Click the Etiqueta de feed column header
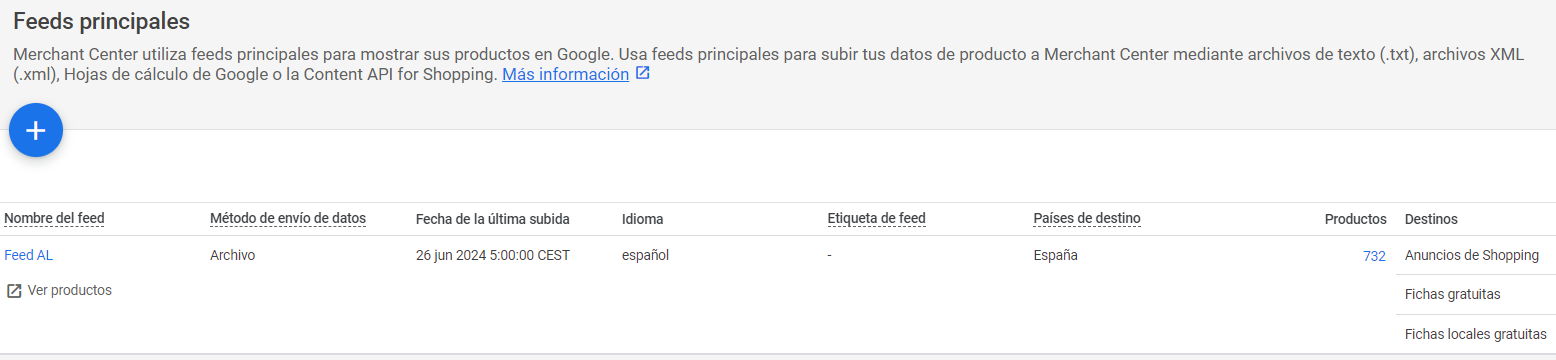This screenshot has height=360, width=1556. point(877,218)
